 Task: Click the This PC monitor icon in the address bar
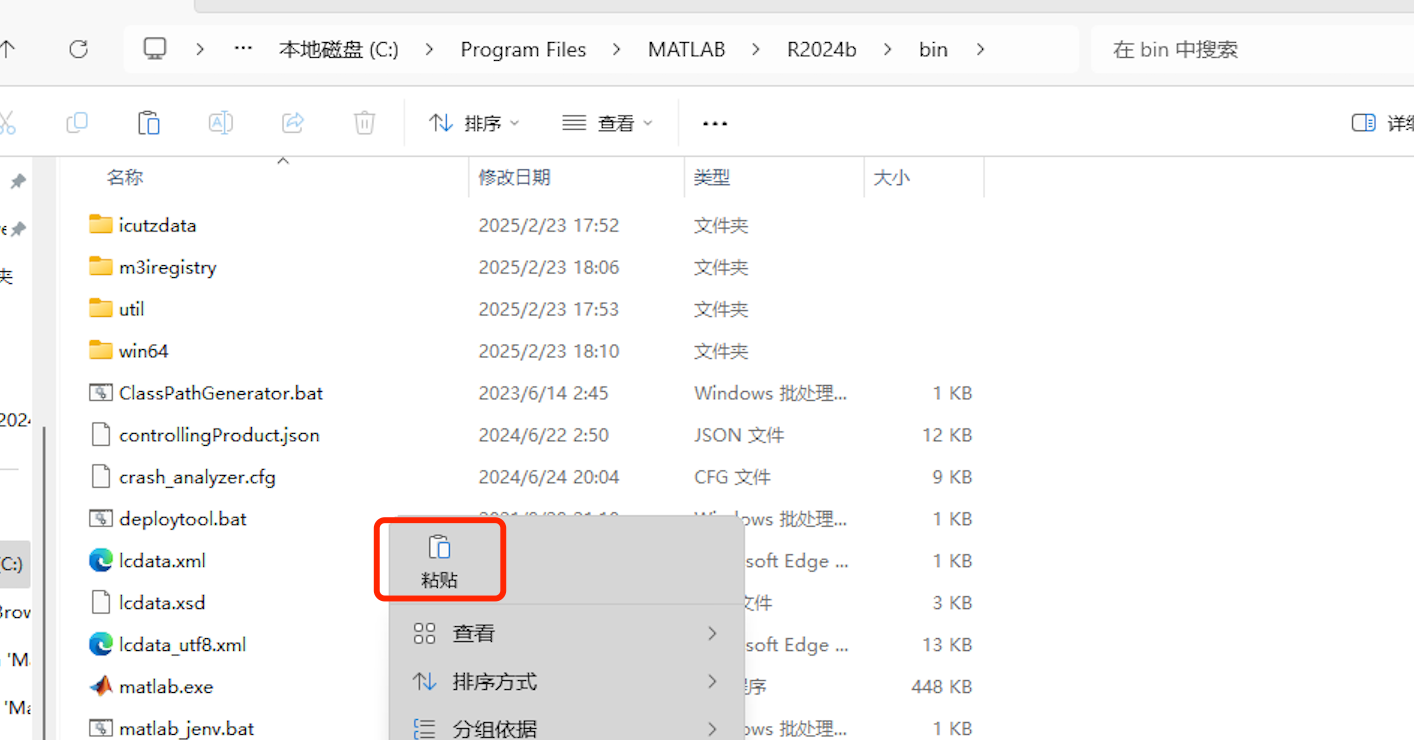155,49
